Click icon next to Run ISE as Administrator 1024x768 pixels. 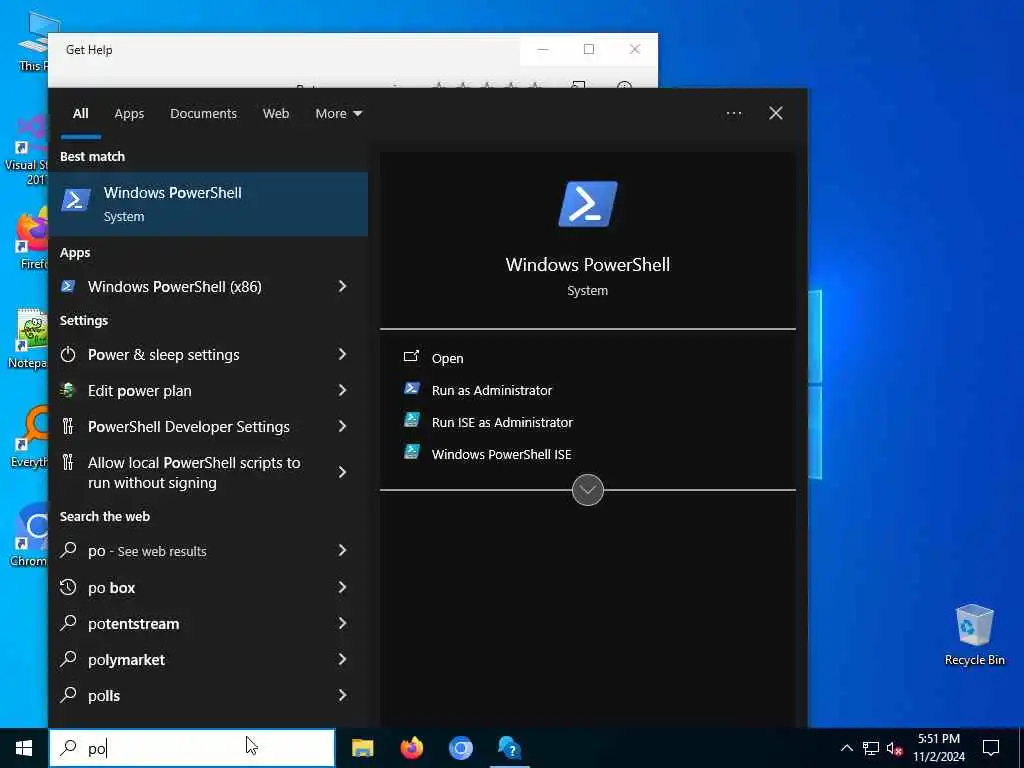click(x=411, y=420)
